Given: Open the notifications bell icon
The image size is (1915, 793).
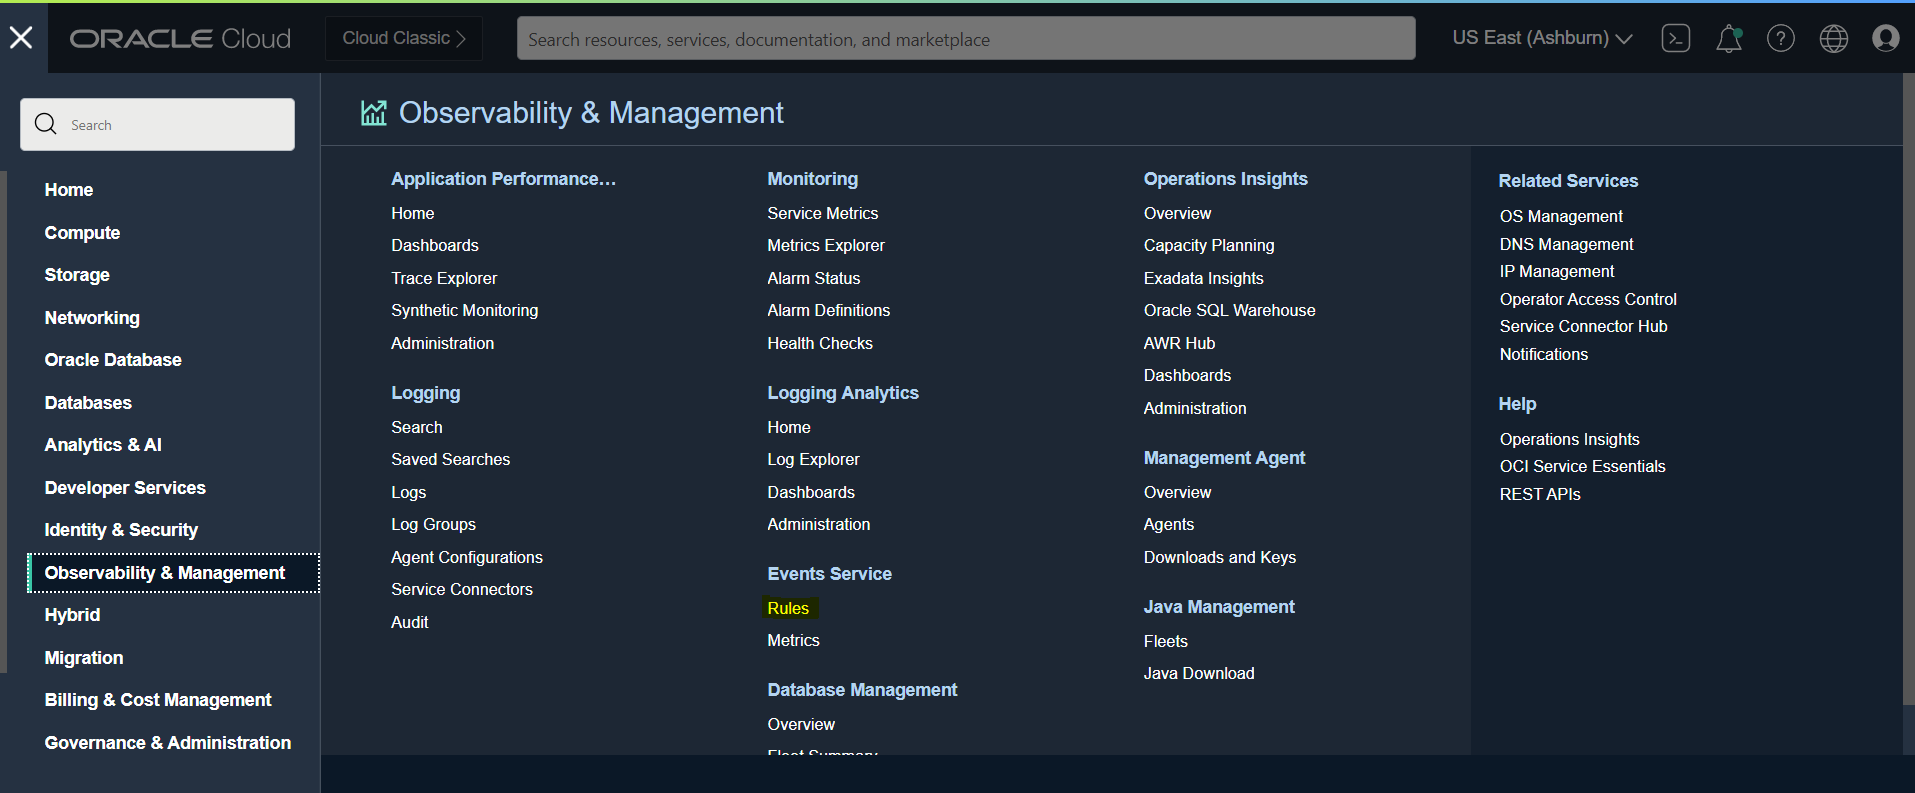Looking at the screenshot, I should [x=1728, y=39].
